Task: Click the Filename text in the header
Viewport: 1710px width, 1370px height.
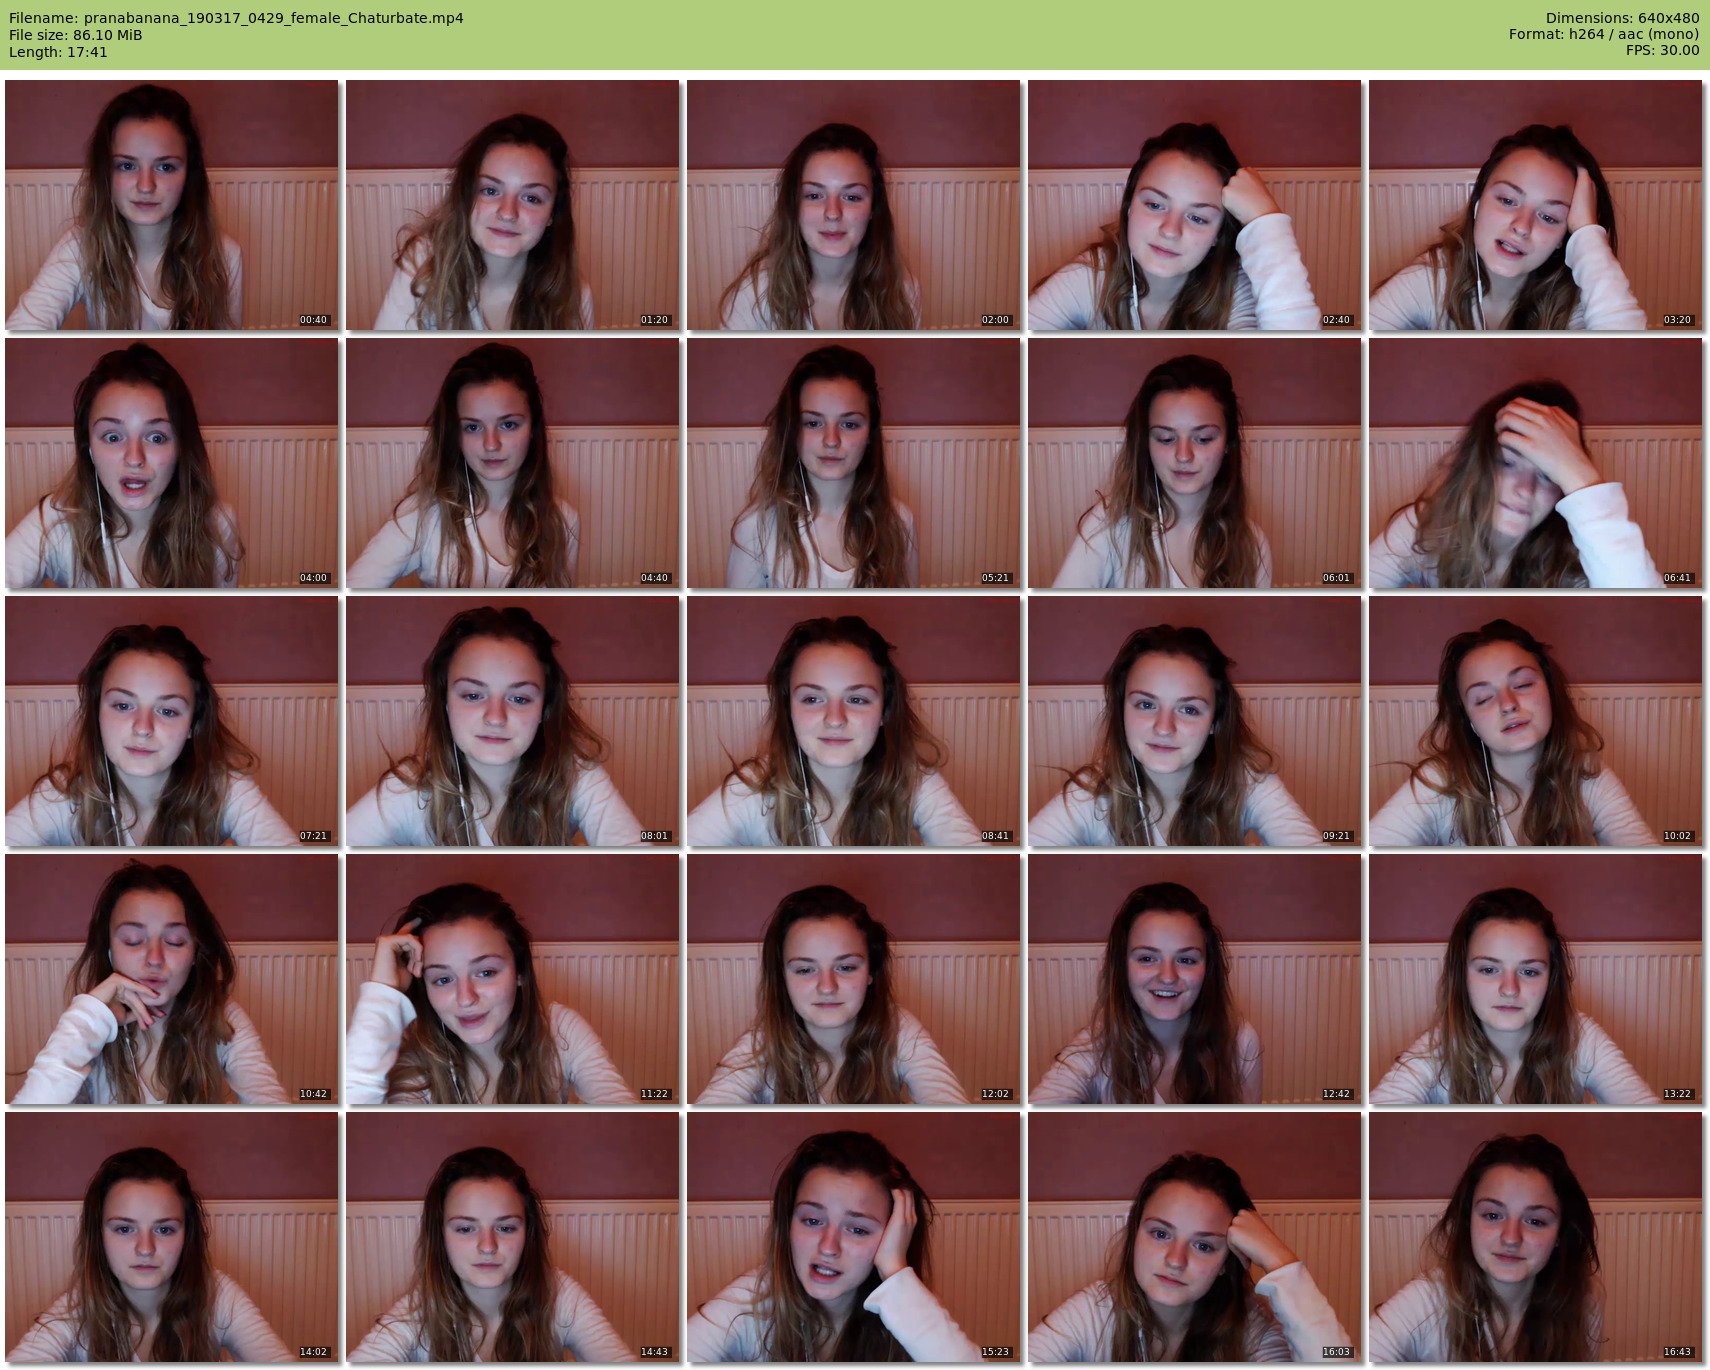Action: click(236, 18)
